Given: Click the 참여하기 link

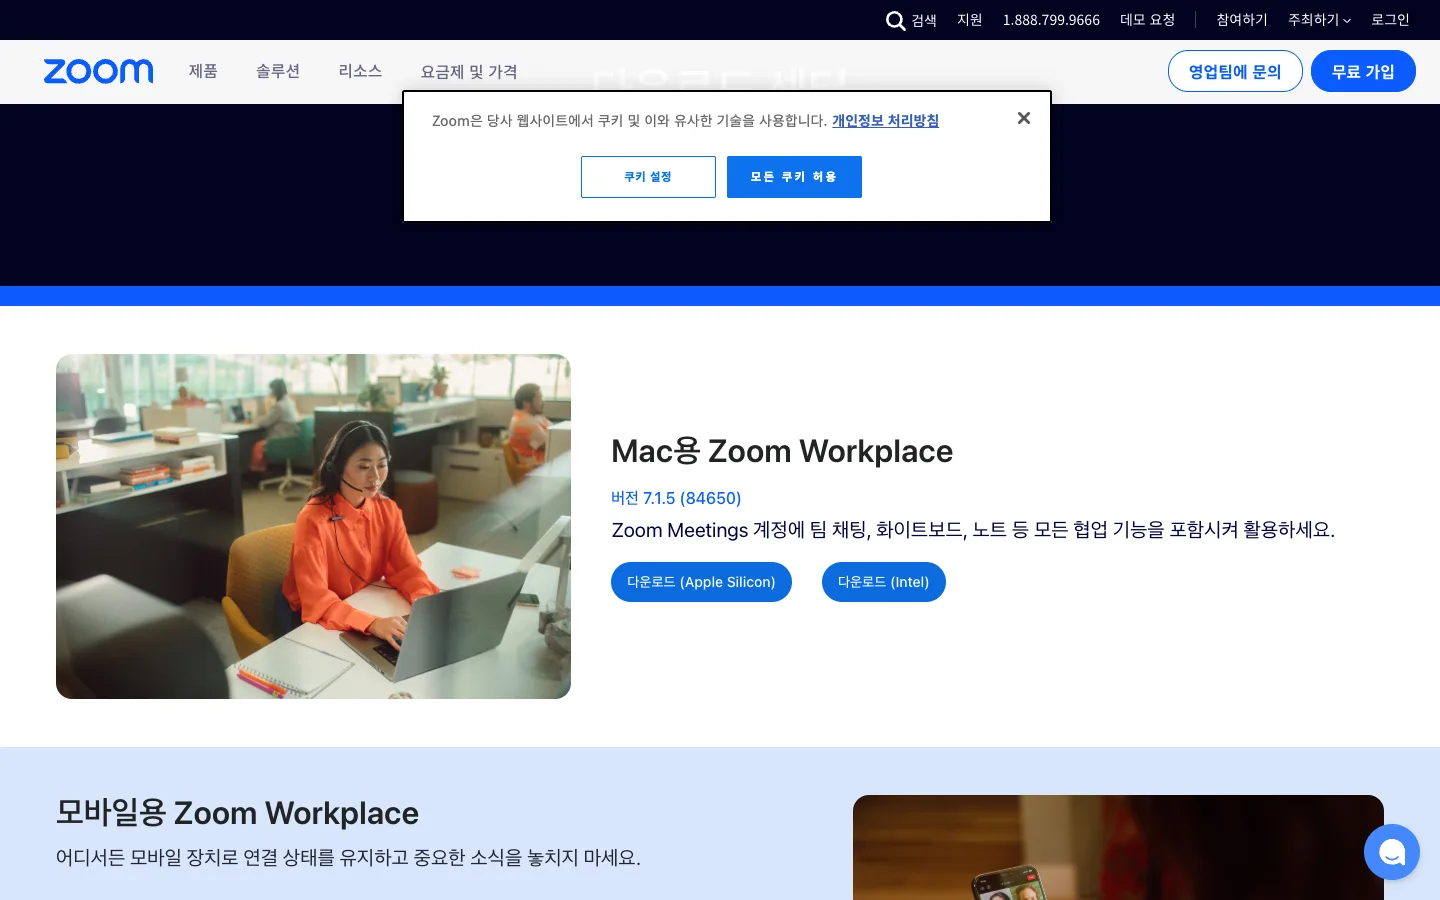Looking at the screenshot, I should [x=1241, y=20].
